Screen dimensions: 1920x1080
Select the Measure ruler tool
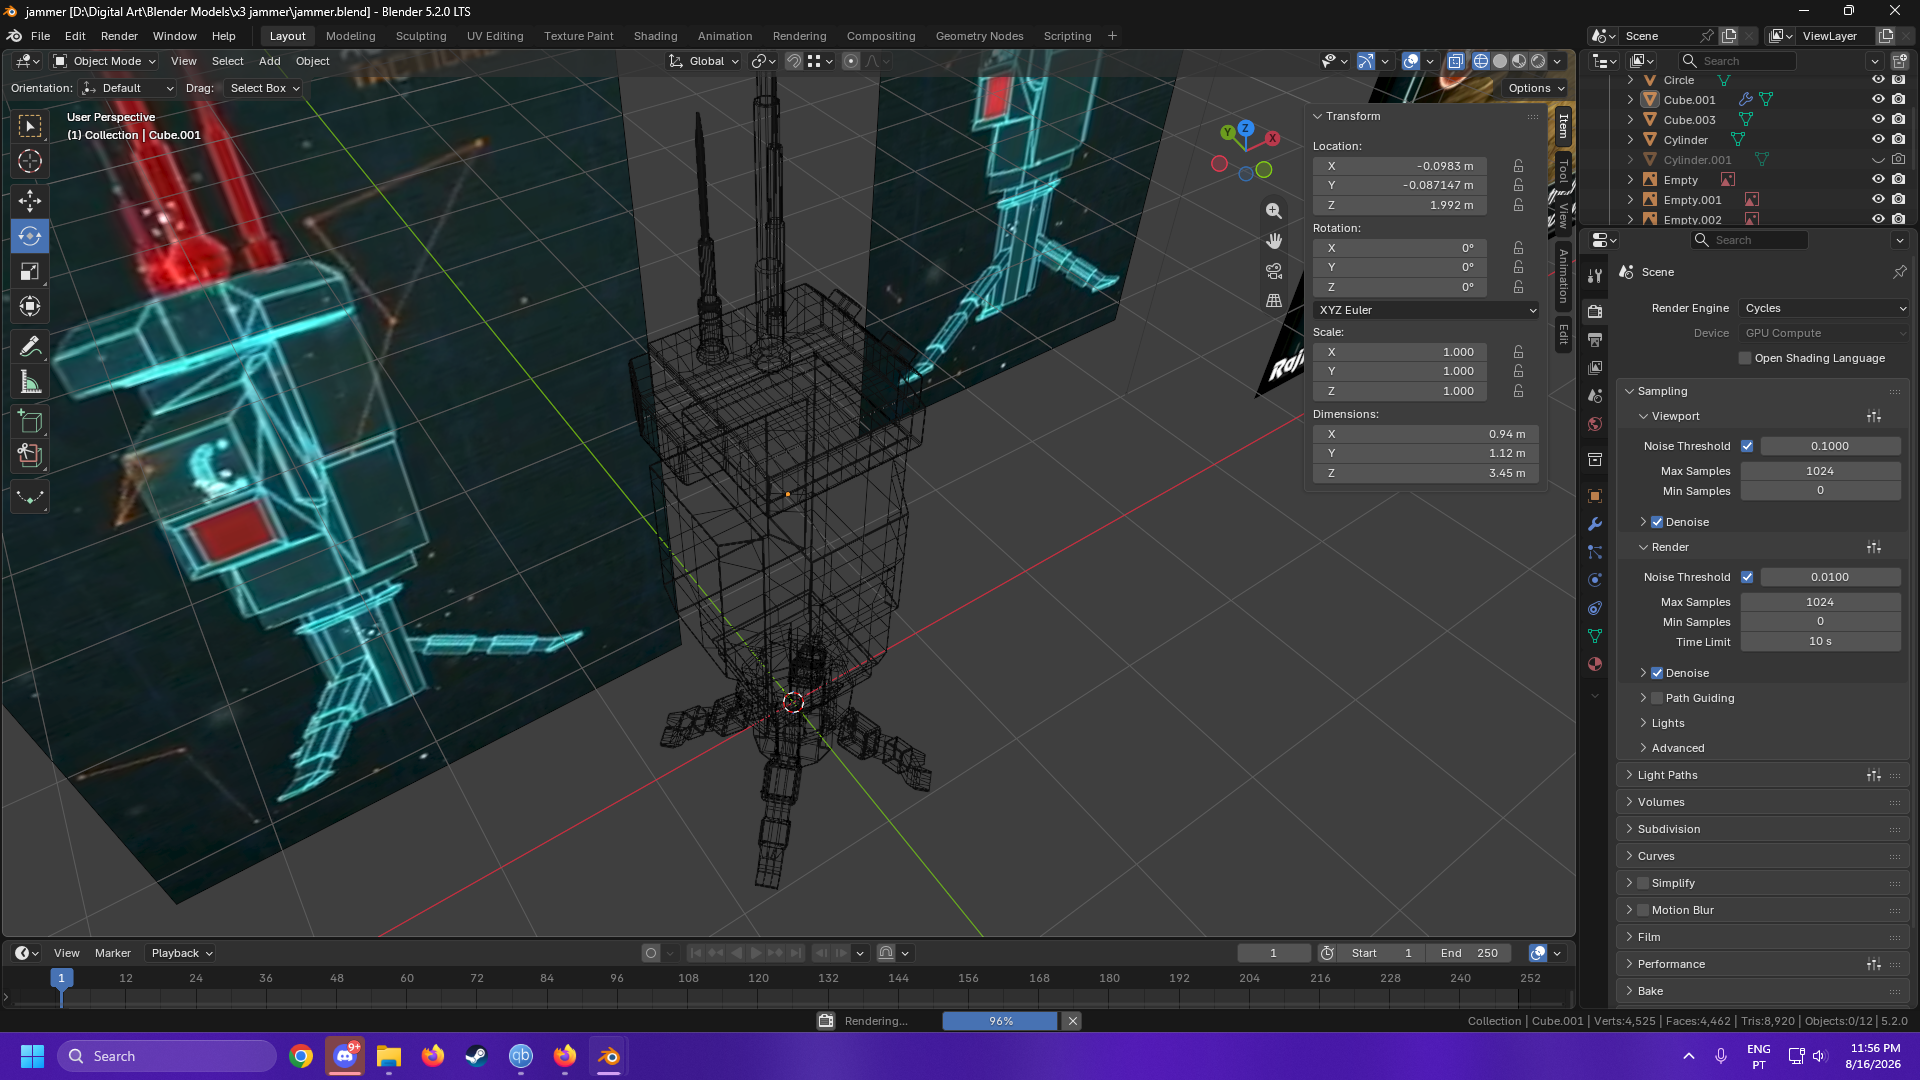point(30,381)
